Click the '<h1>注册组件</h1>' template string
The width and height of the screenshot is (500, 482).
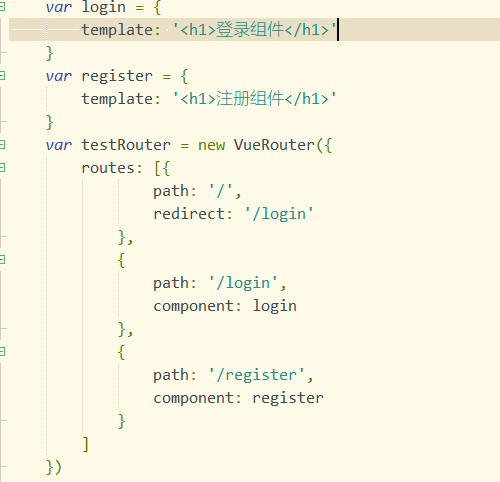(x=254, y=99)
